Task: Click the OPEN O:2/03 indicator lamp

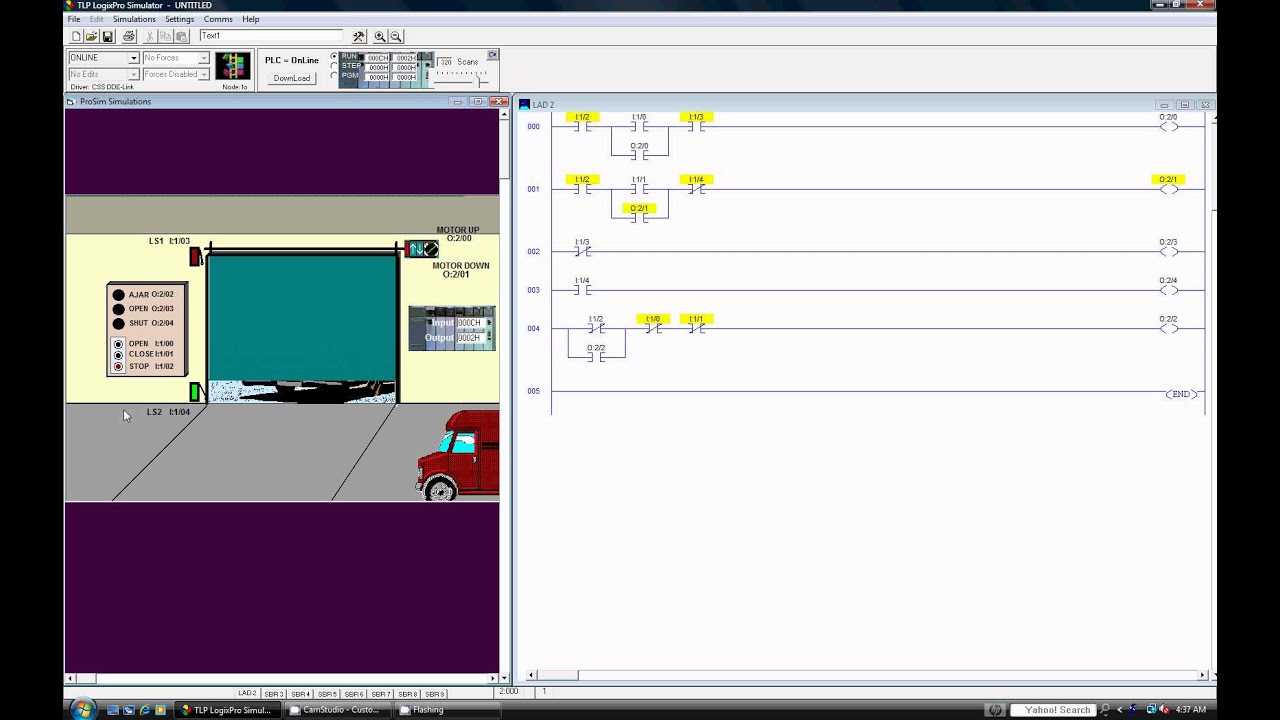Action: coord(118,309)
